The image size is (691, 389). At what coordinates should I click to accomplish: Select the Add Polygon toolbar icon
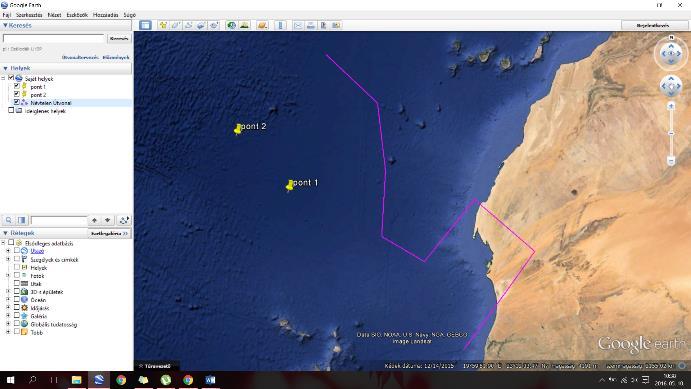(175, 25)
